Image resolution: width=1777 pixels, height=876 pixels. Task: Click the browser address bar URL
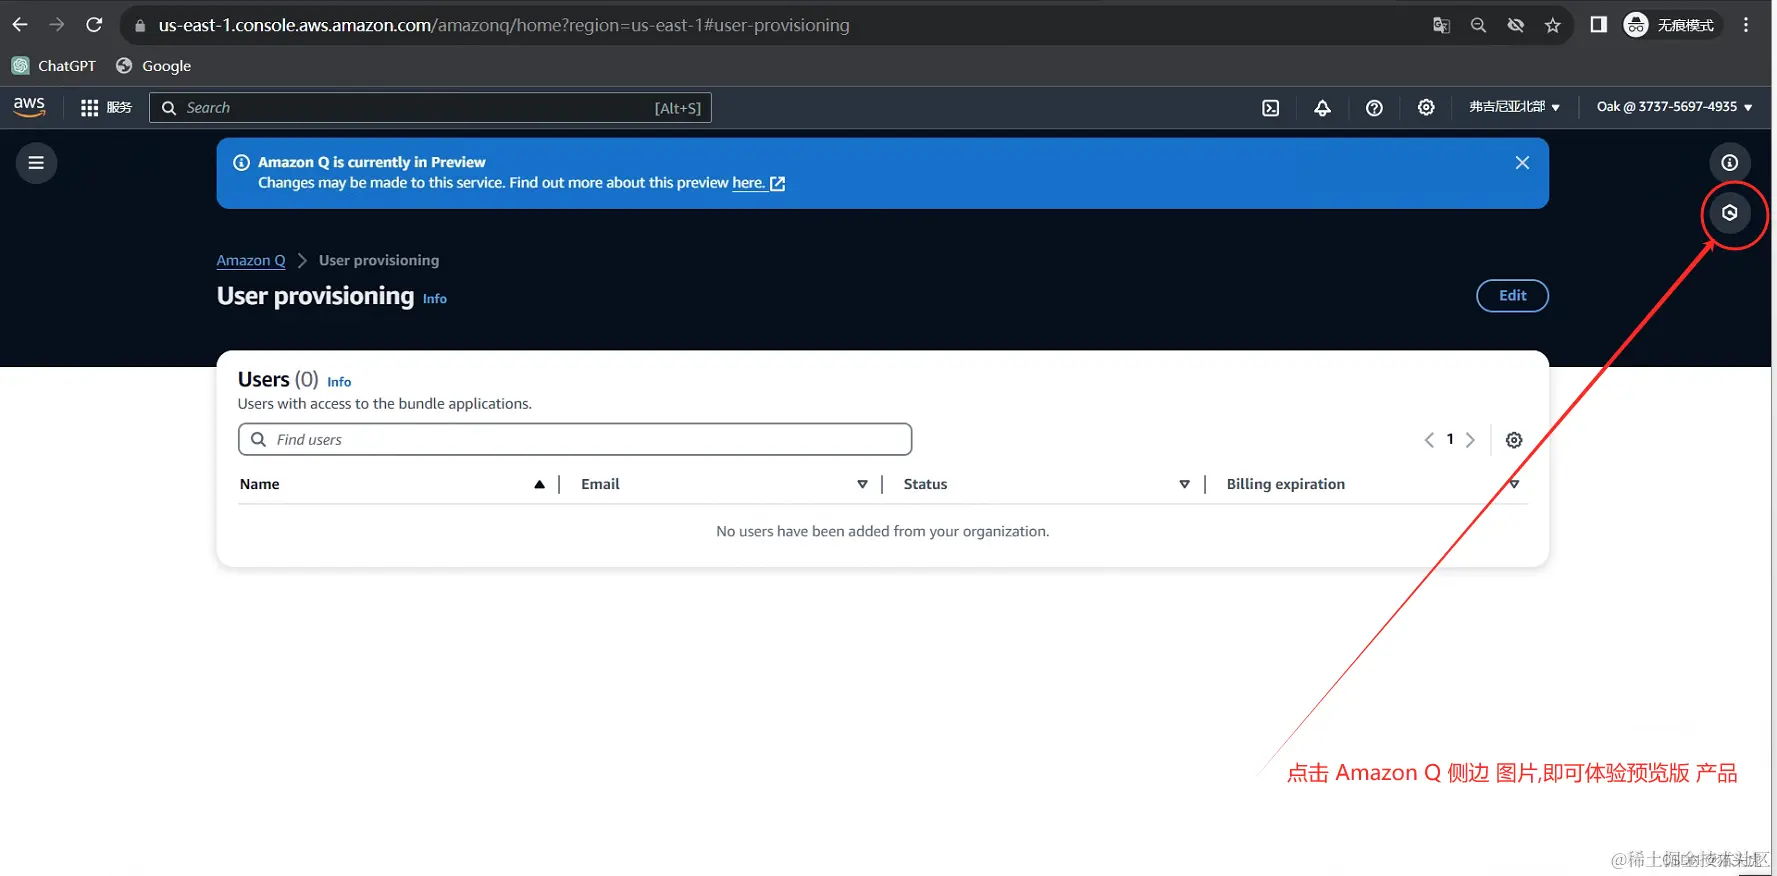point(504,25)
